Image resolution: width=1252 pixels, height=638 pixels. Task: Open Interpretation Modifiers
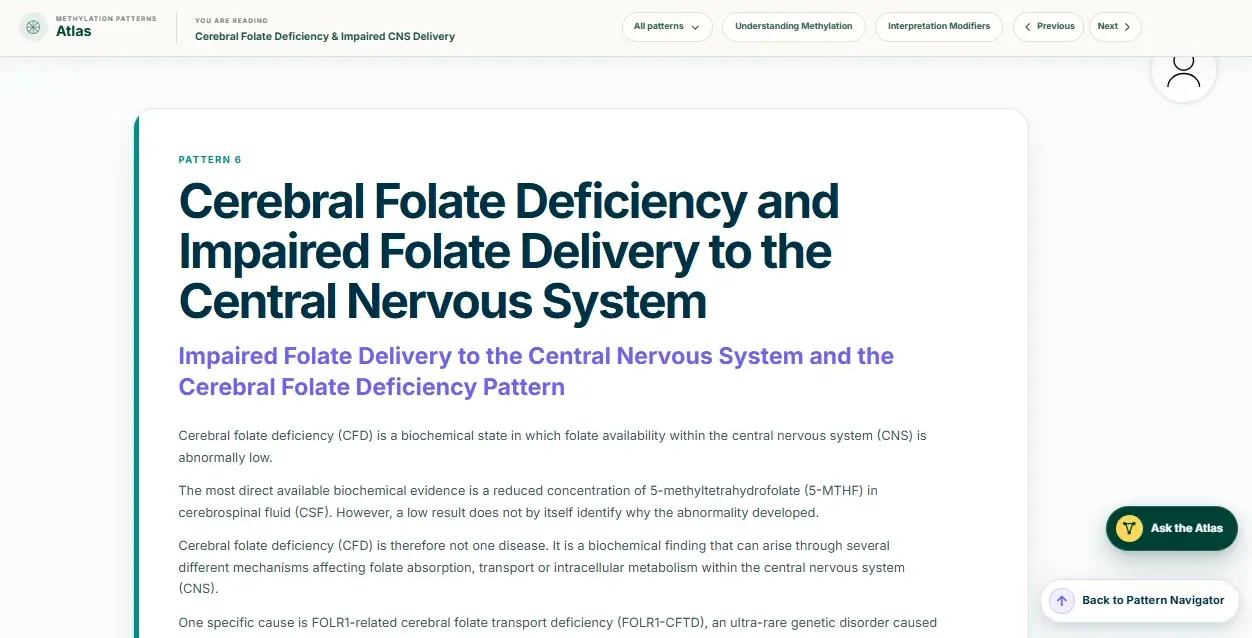[939, 27]
